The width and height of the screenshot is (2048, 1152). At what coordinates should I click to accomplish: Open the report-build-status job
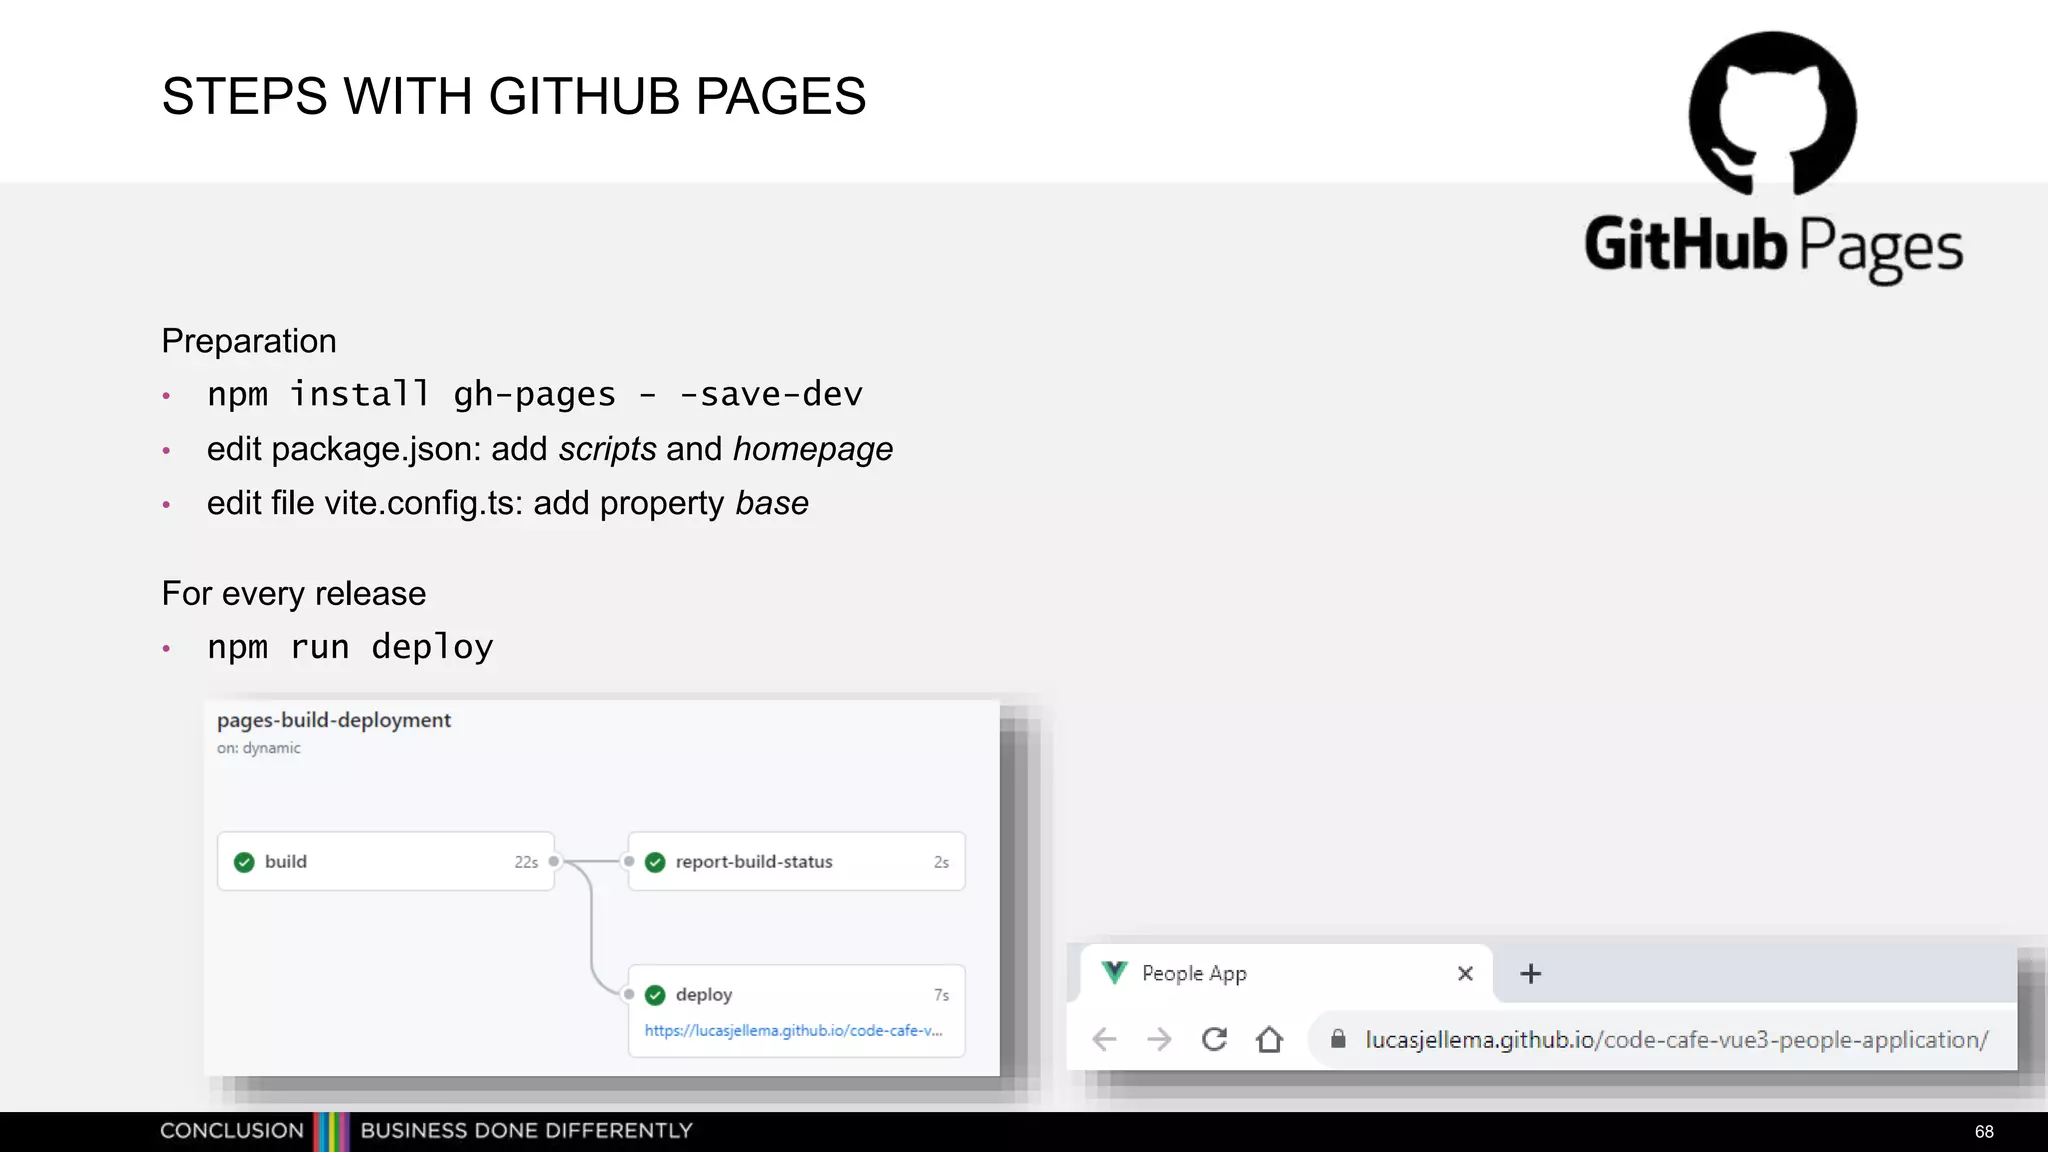pyautogui.click(x=796, y=861)
